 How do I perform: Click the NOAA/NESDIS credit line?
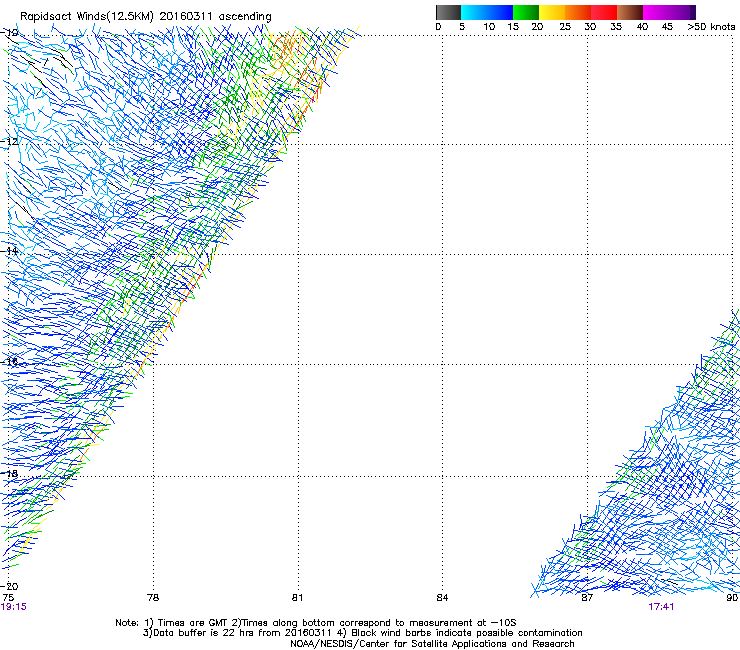point(432,644)
